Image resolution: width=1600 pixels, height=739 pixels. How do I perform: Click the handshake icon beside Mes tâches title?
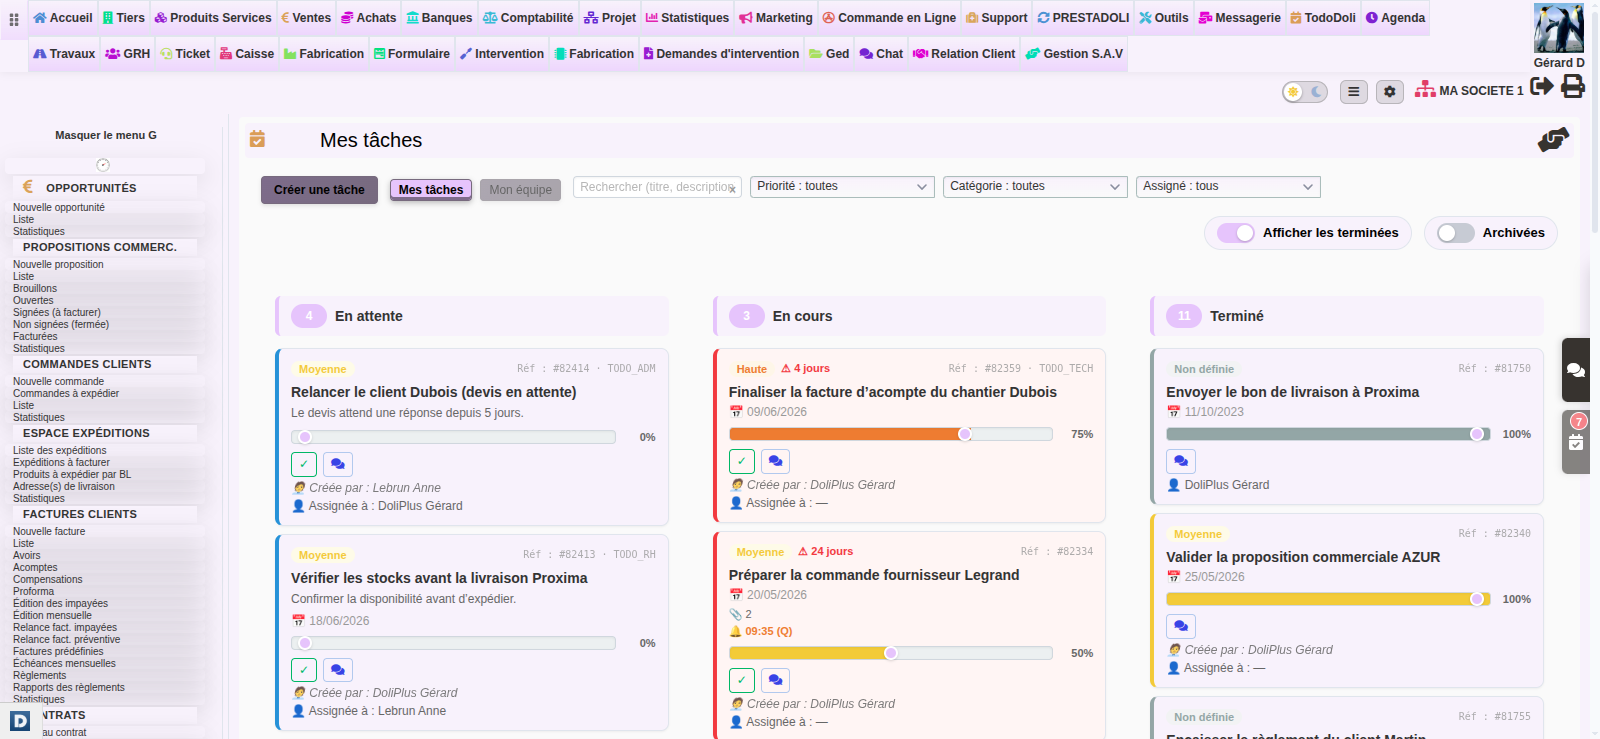click(x=1553, y=140)
